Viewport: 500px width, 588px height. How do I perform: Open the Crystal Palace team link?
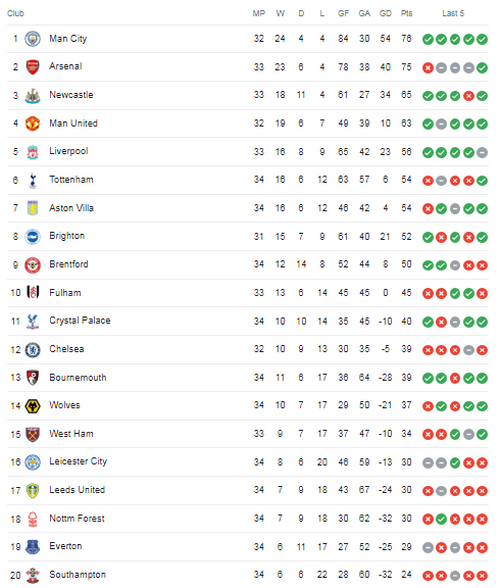[x=80, y=321]
